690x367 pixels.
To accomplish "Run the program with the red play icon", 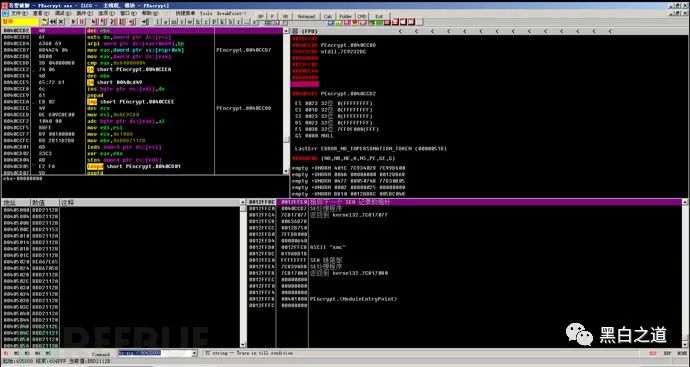I will [73, 22].
